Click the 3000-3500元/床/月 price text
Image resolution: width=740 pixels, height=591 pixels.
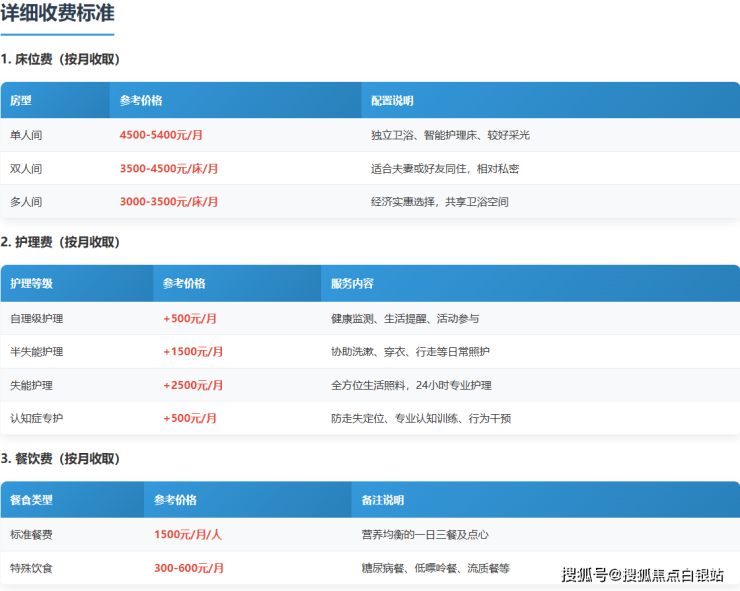169,201
